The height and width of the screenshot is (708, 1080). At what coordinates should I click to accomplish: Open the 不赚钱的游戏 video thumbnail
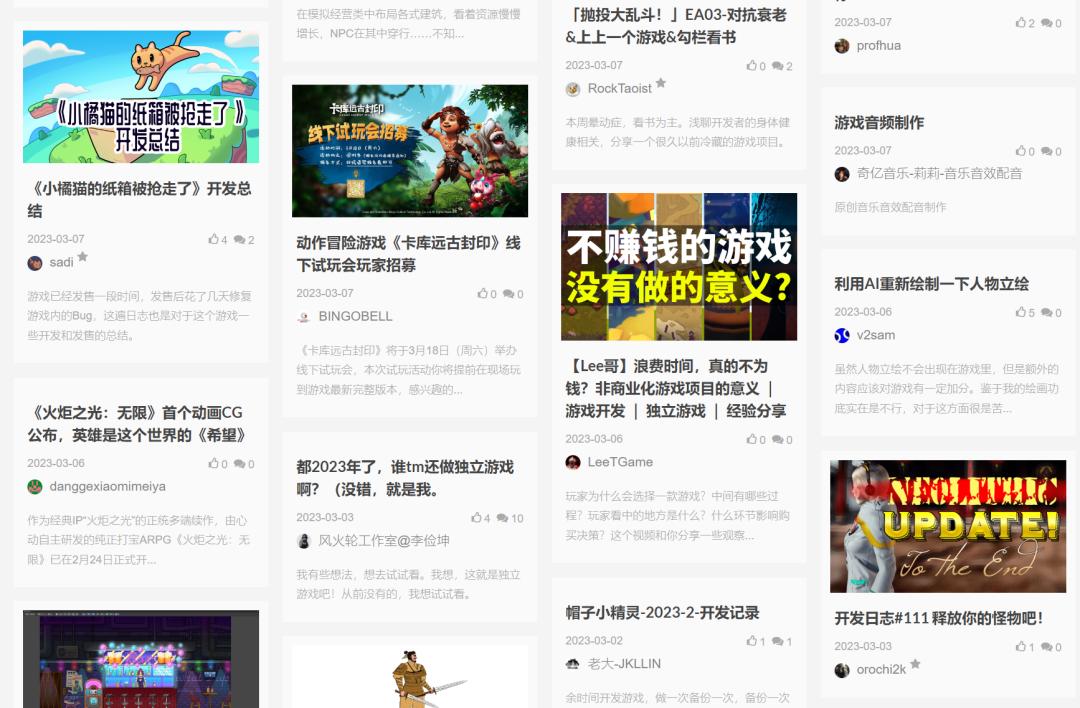[679, 267]
